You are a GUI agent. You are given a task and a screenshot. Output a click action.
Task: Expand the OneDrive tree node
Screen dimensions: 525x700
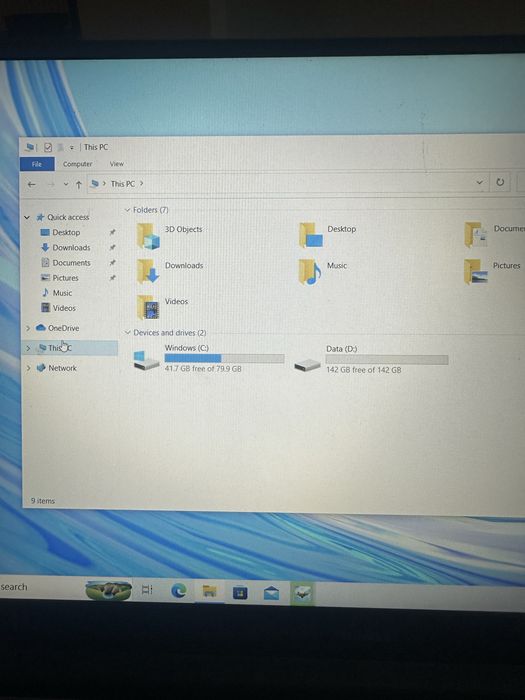point(28,328)
